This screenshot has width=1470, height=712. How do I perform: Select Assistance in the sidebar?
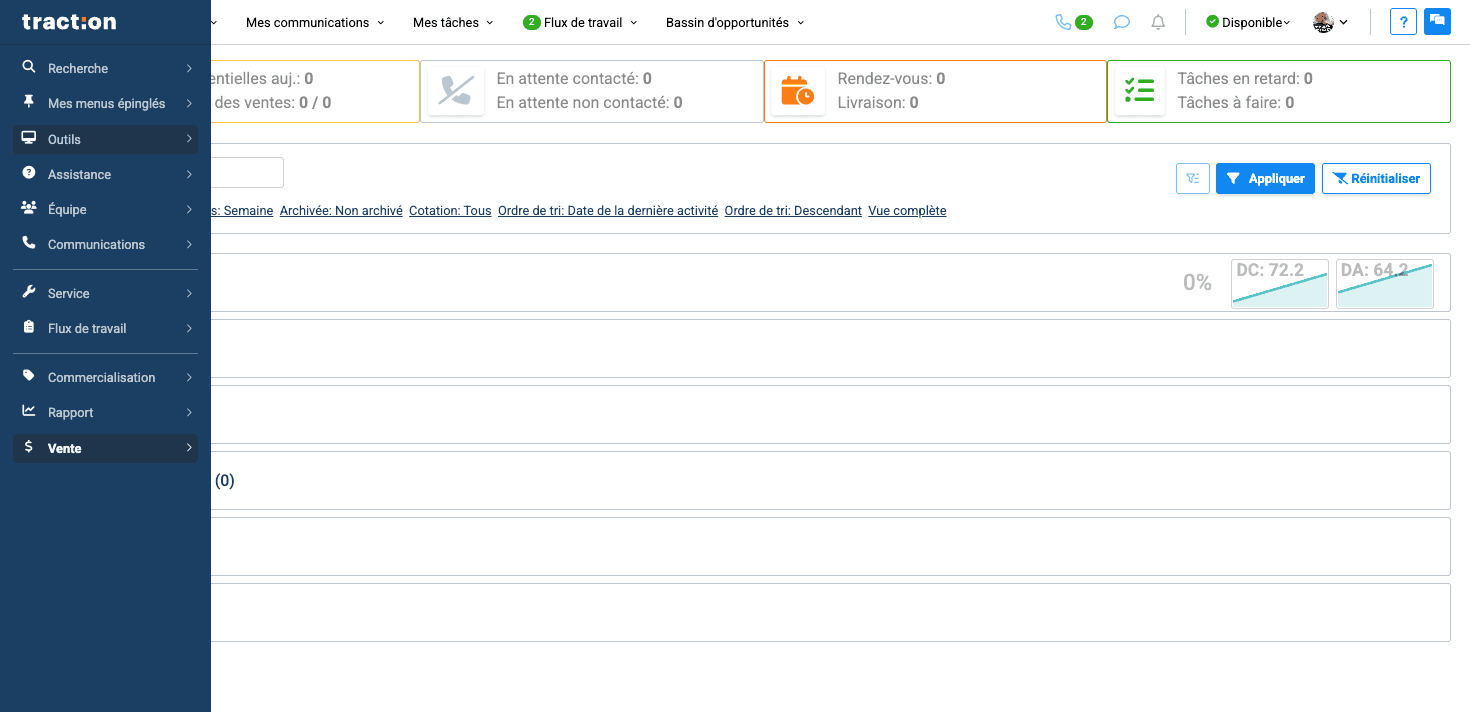click(105, 174)
